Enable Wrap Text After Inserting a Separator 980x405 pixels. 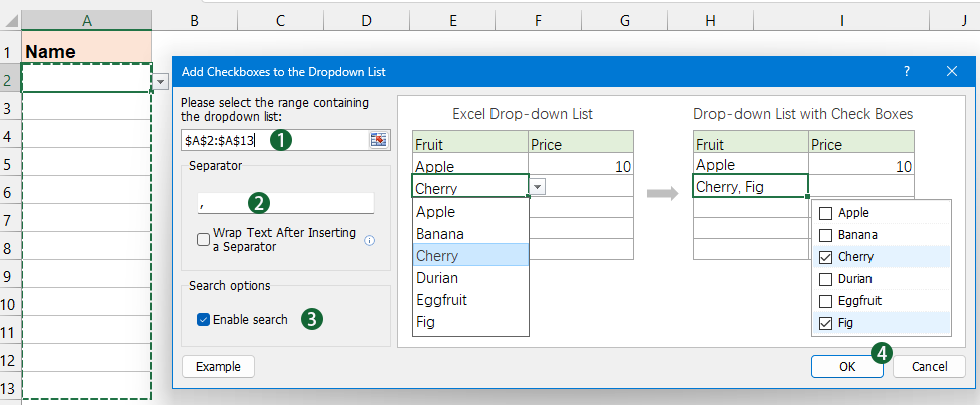203,240
